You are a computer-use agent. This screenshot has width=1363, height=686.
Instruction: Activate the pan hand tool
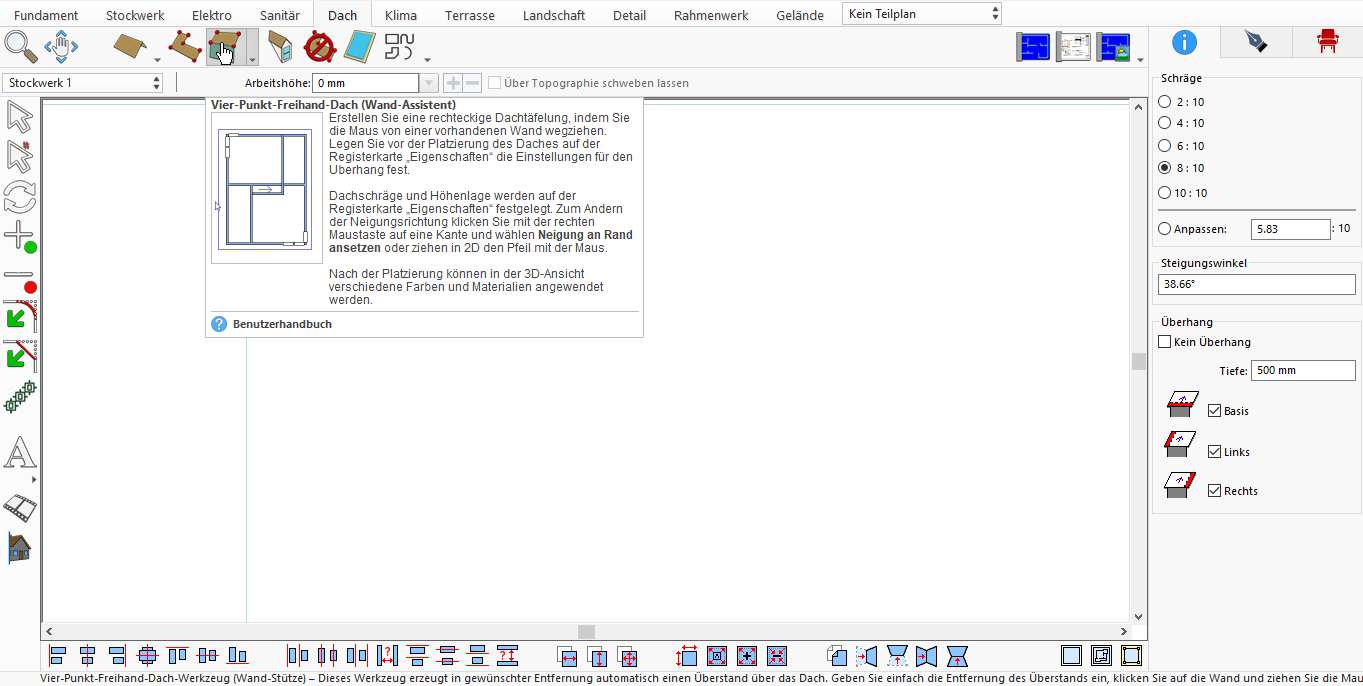(61, 46)
